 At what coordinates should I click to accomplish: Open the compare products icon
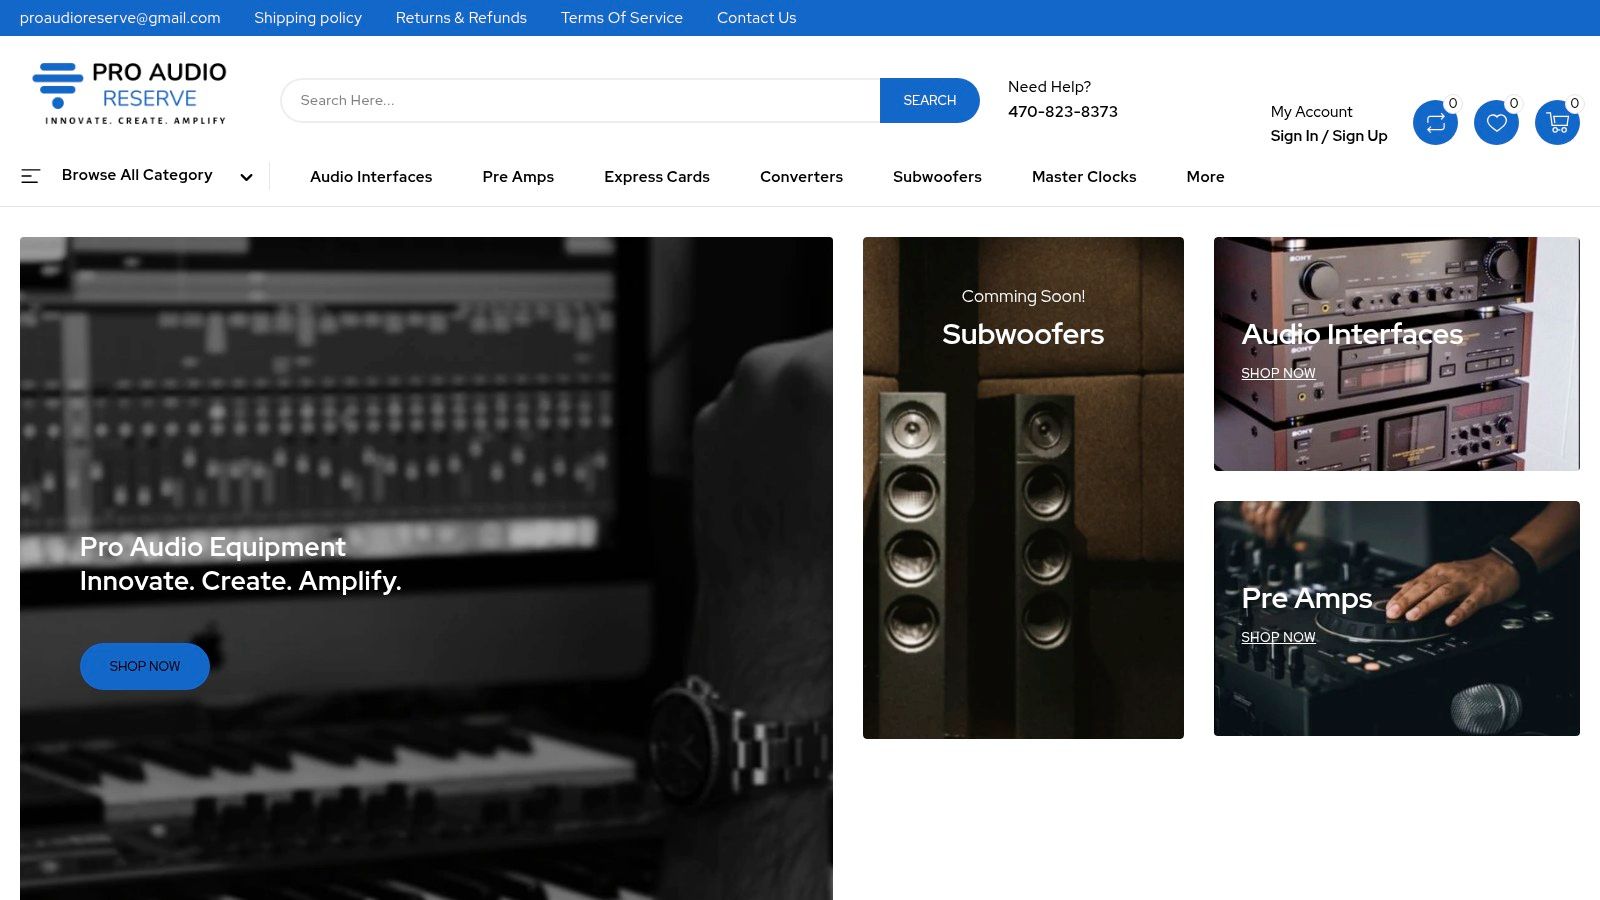click(x=1435, y=122)
